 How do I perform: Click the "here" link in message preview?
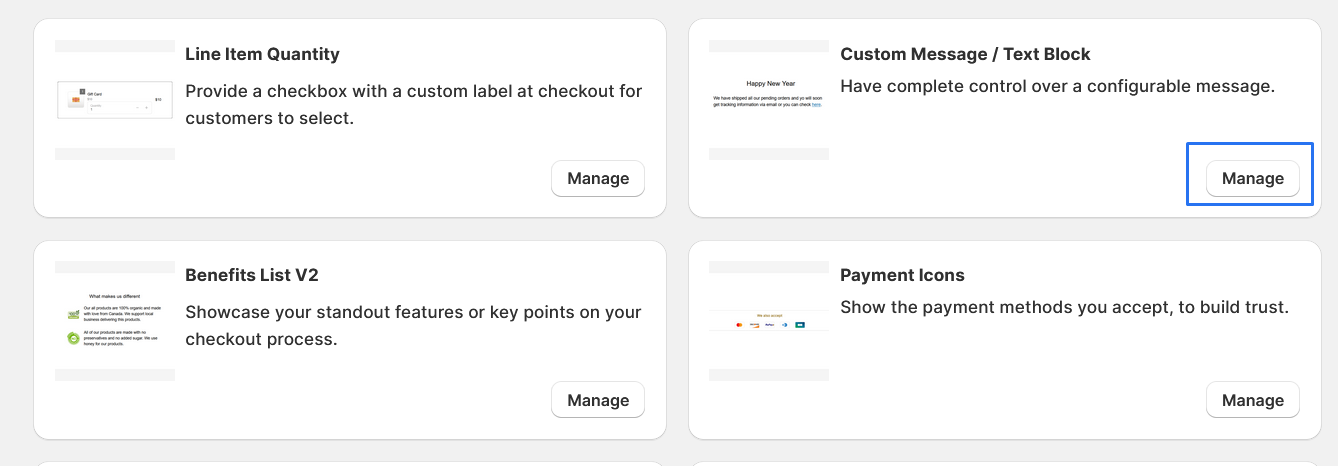(817, 104)
